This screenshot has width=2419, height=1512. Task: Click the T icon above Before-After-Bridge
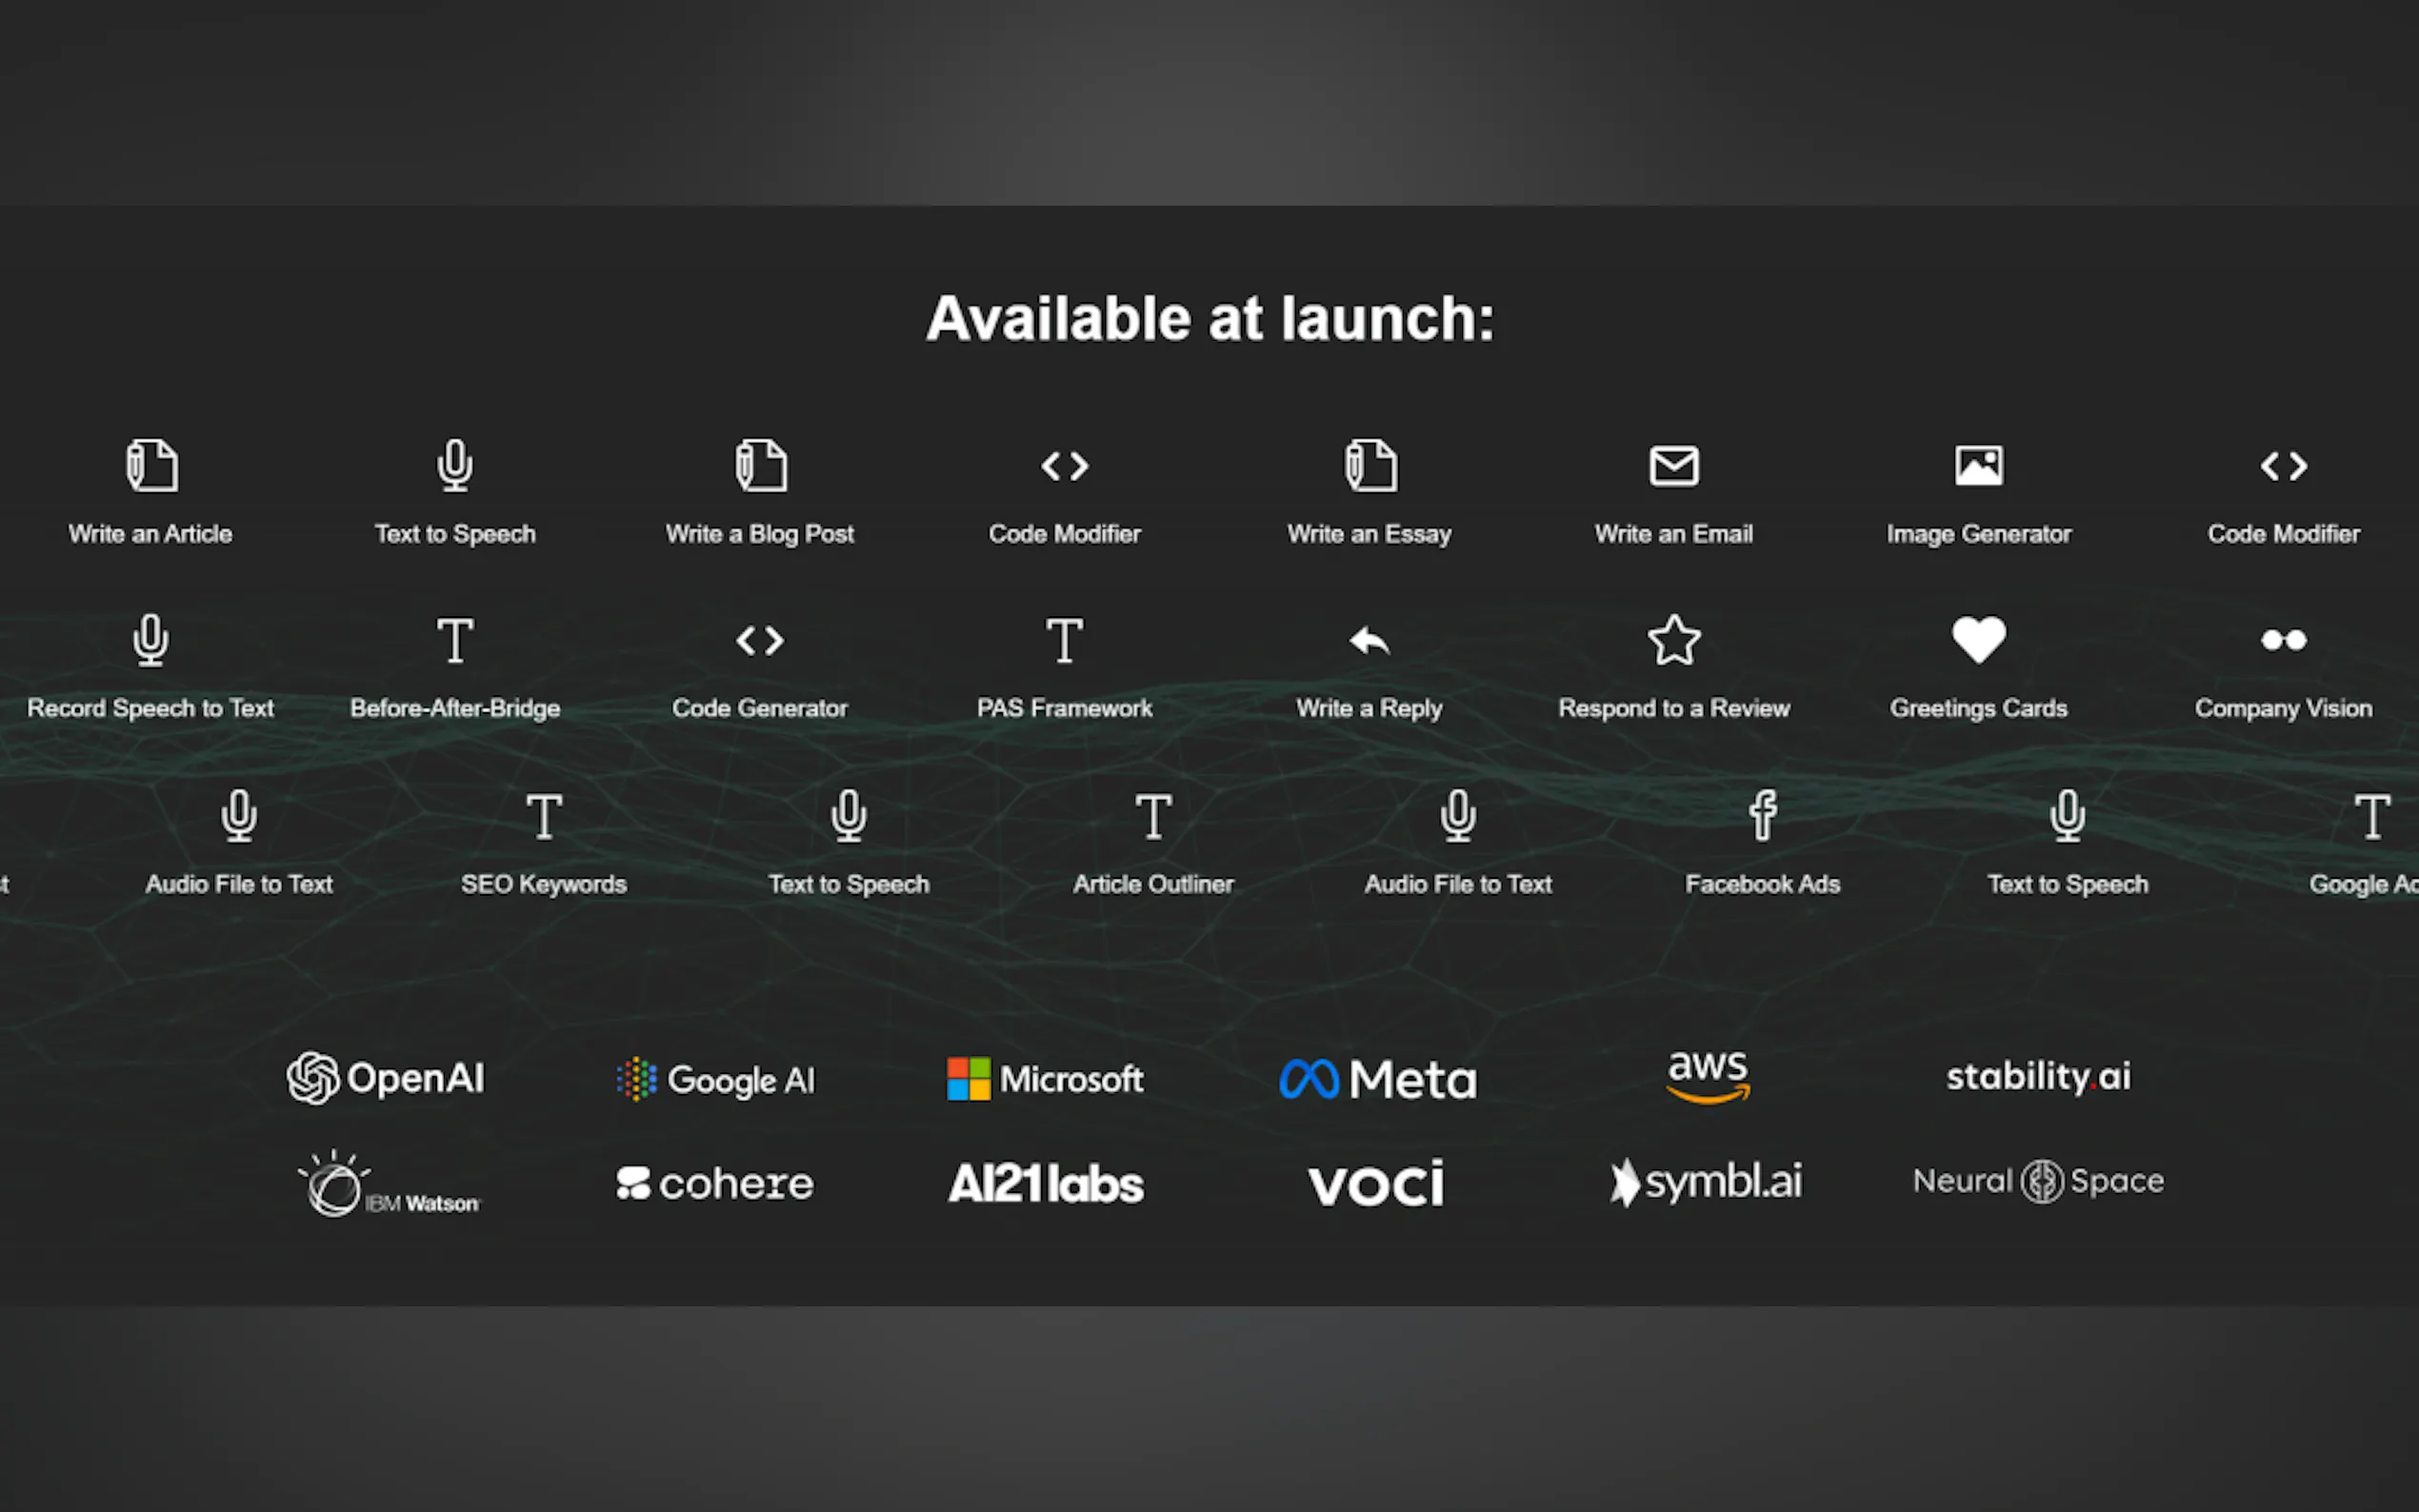tap(455, 640)
